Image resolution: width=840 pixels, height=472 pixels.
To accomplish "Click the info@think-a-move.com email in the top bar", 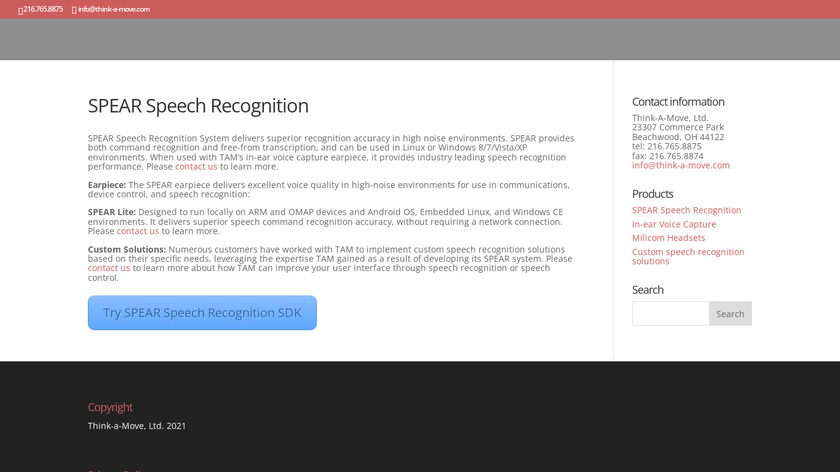I will [114, 9].
